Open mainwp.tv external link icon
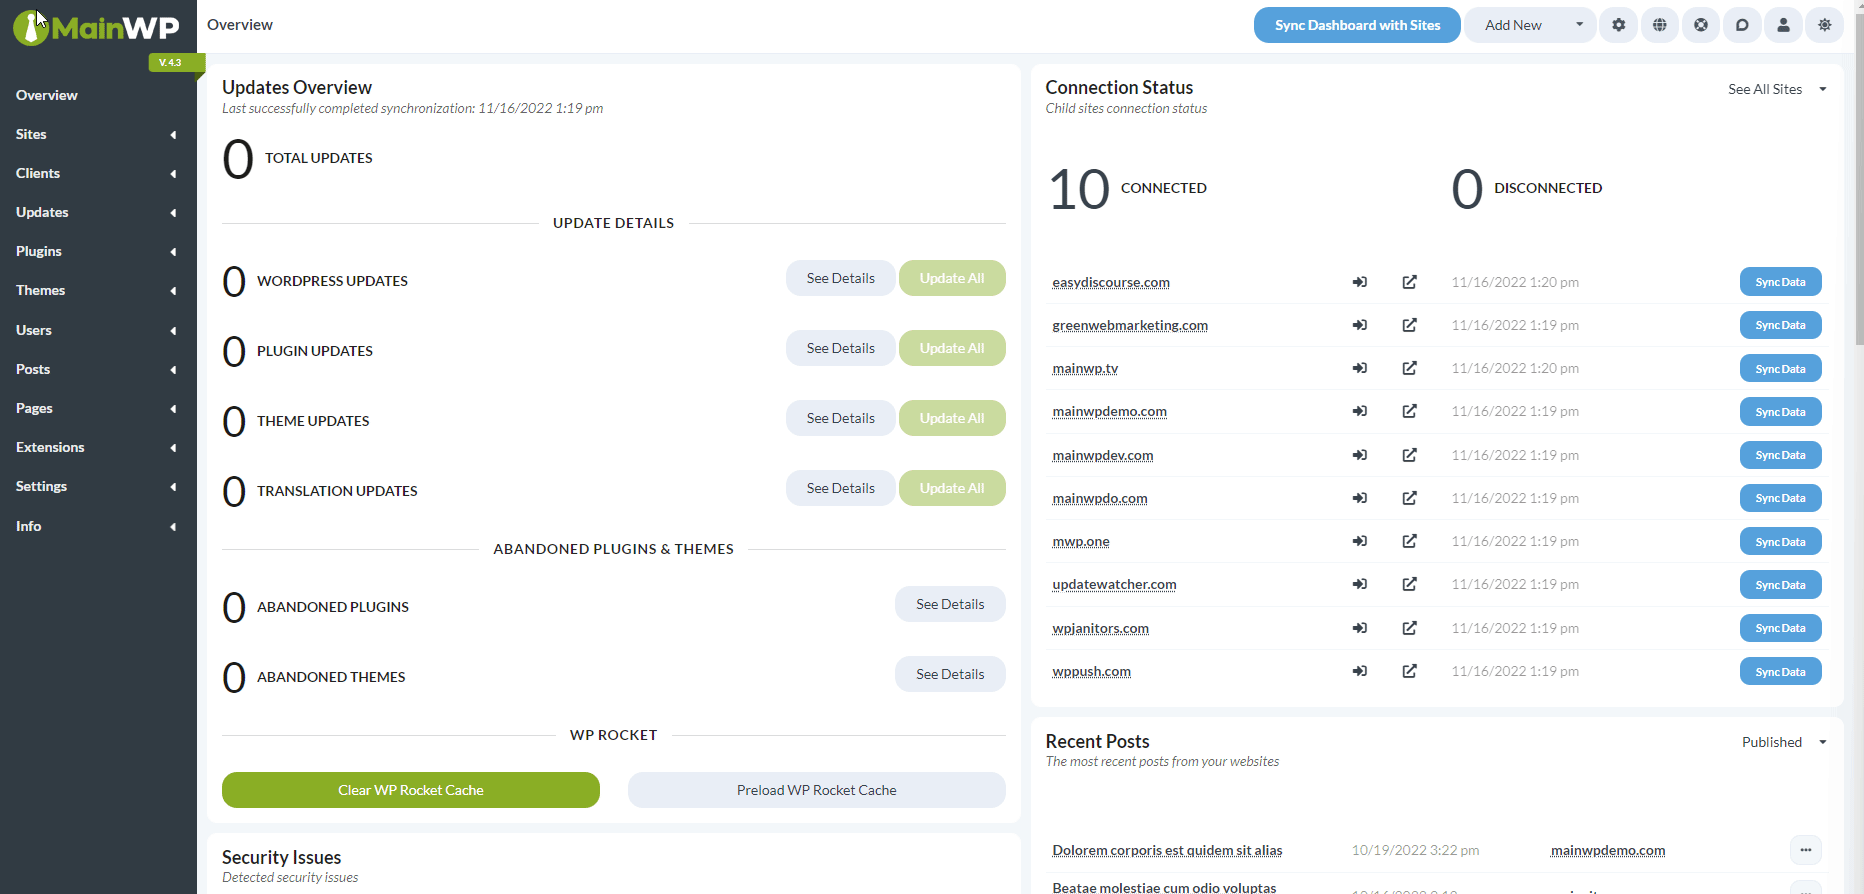 point(1409,368)
